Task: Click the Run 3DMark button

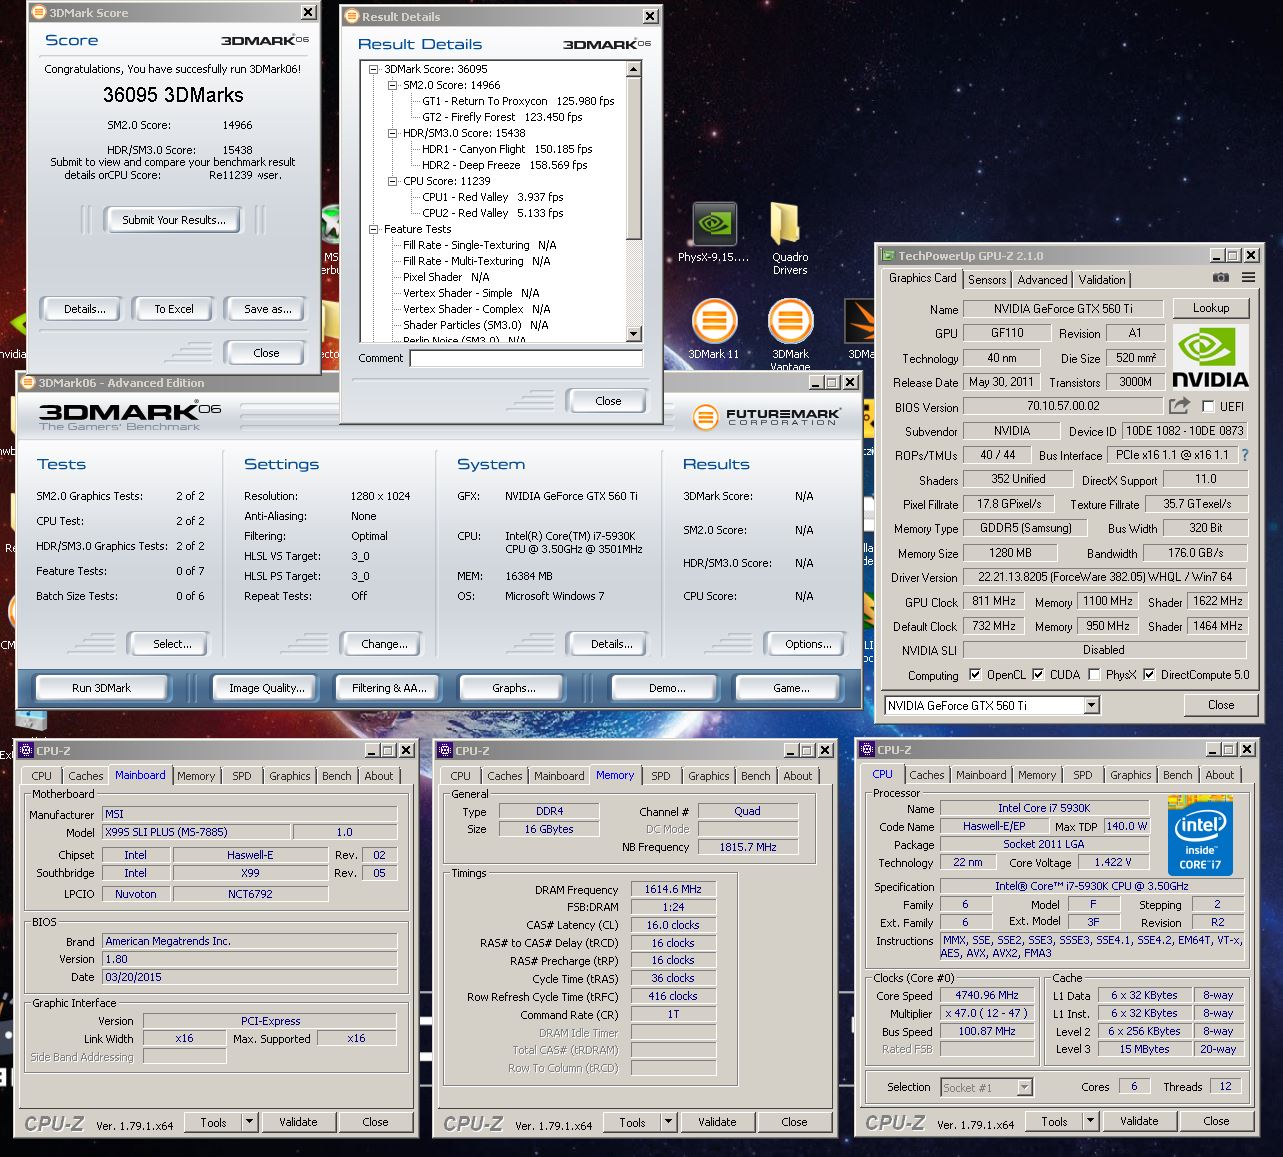Action: tap(102, 688)
